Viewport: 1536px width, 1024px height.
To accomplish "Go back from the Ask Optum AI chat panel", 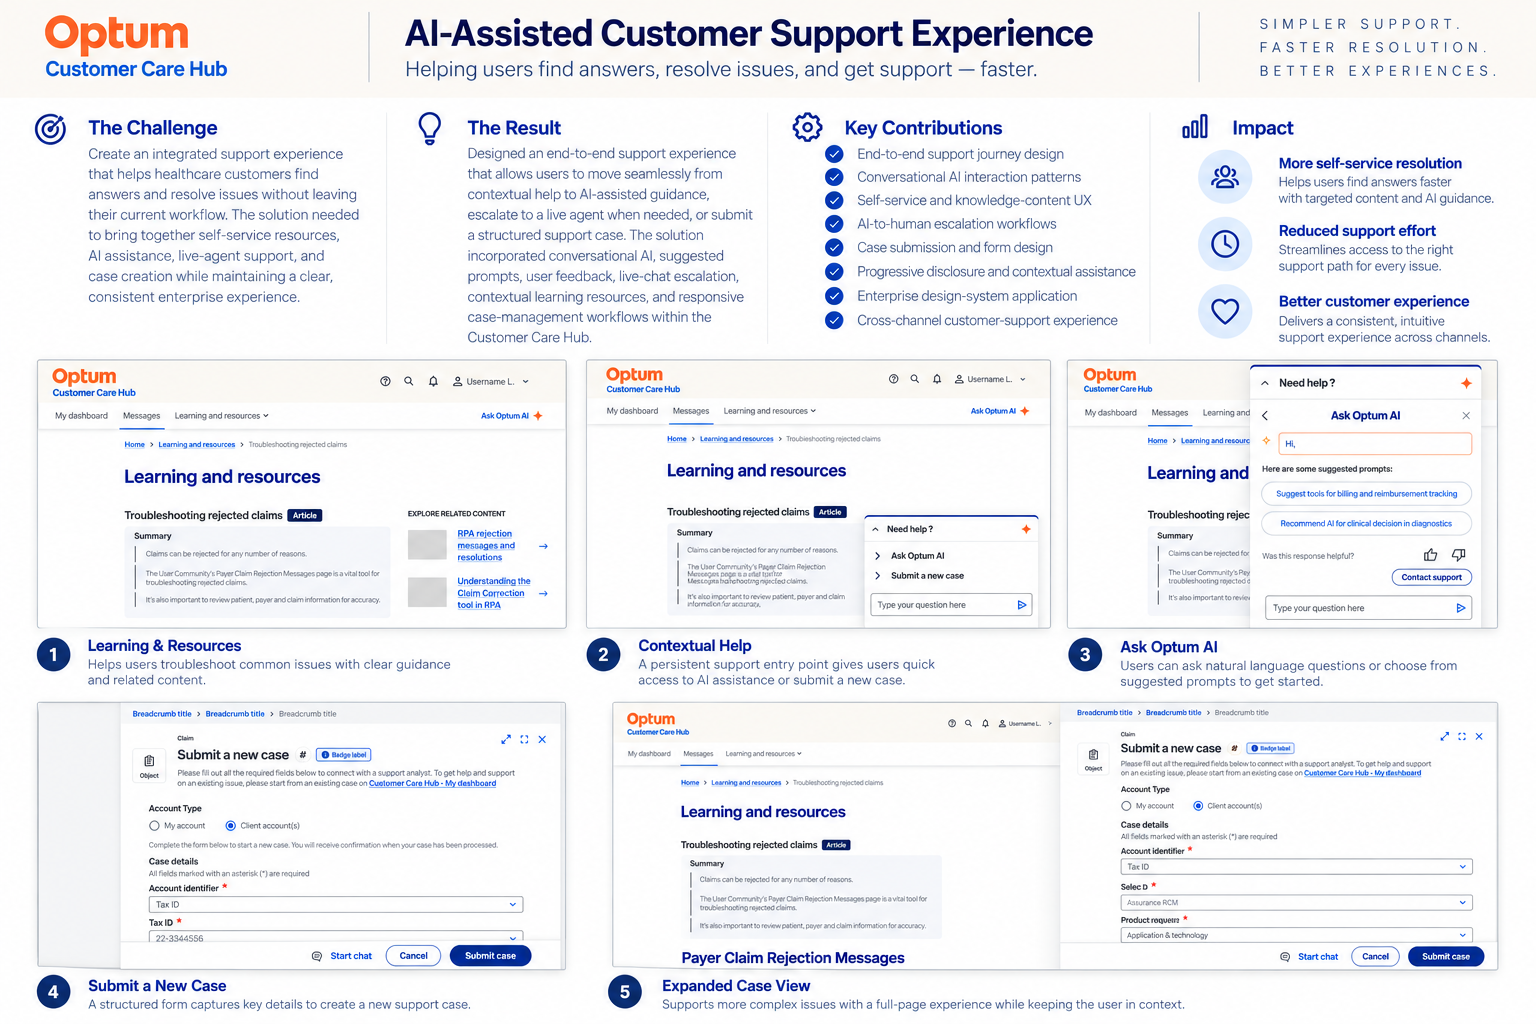I will [1265, 415].
